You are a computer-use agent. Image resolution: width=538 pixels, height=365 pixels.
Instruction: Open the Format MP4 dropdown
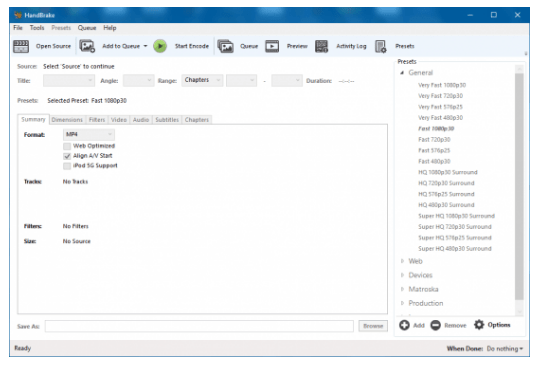89,134
